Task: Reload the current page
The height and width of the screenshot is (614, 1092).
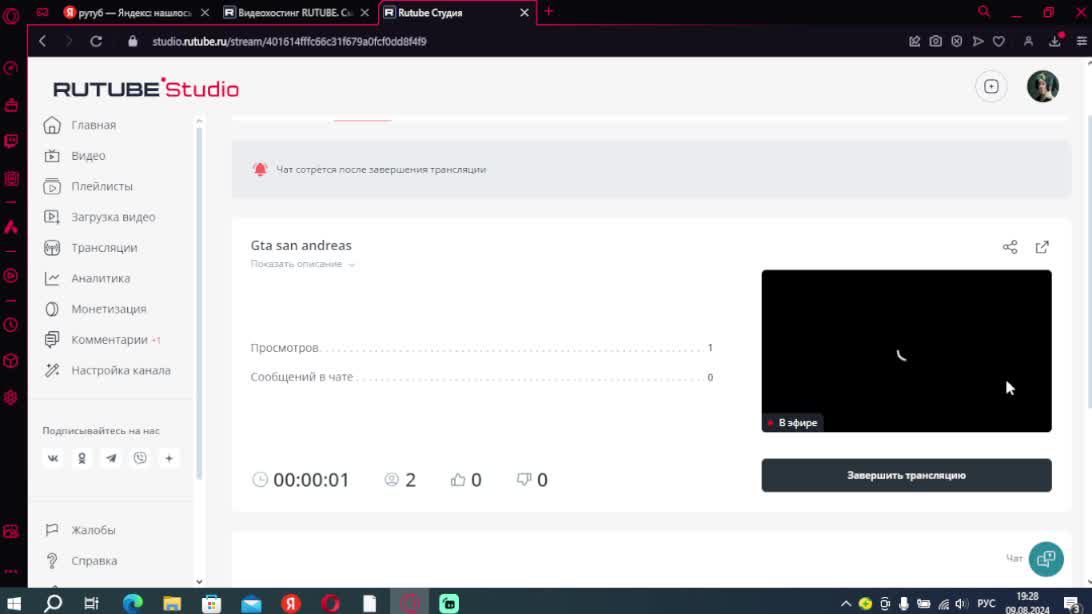Action: (x=96, y=41)
